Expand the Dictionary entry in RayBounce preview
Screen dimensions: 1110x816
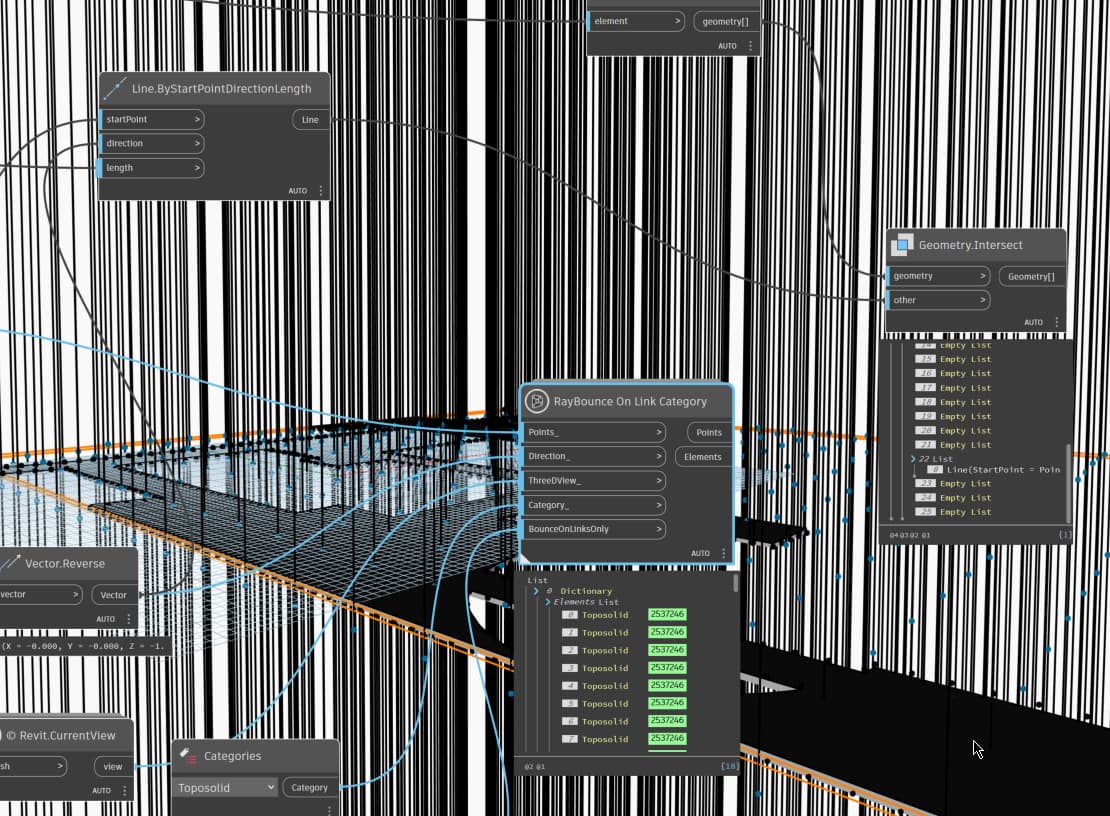(x=536, y=591)
